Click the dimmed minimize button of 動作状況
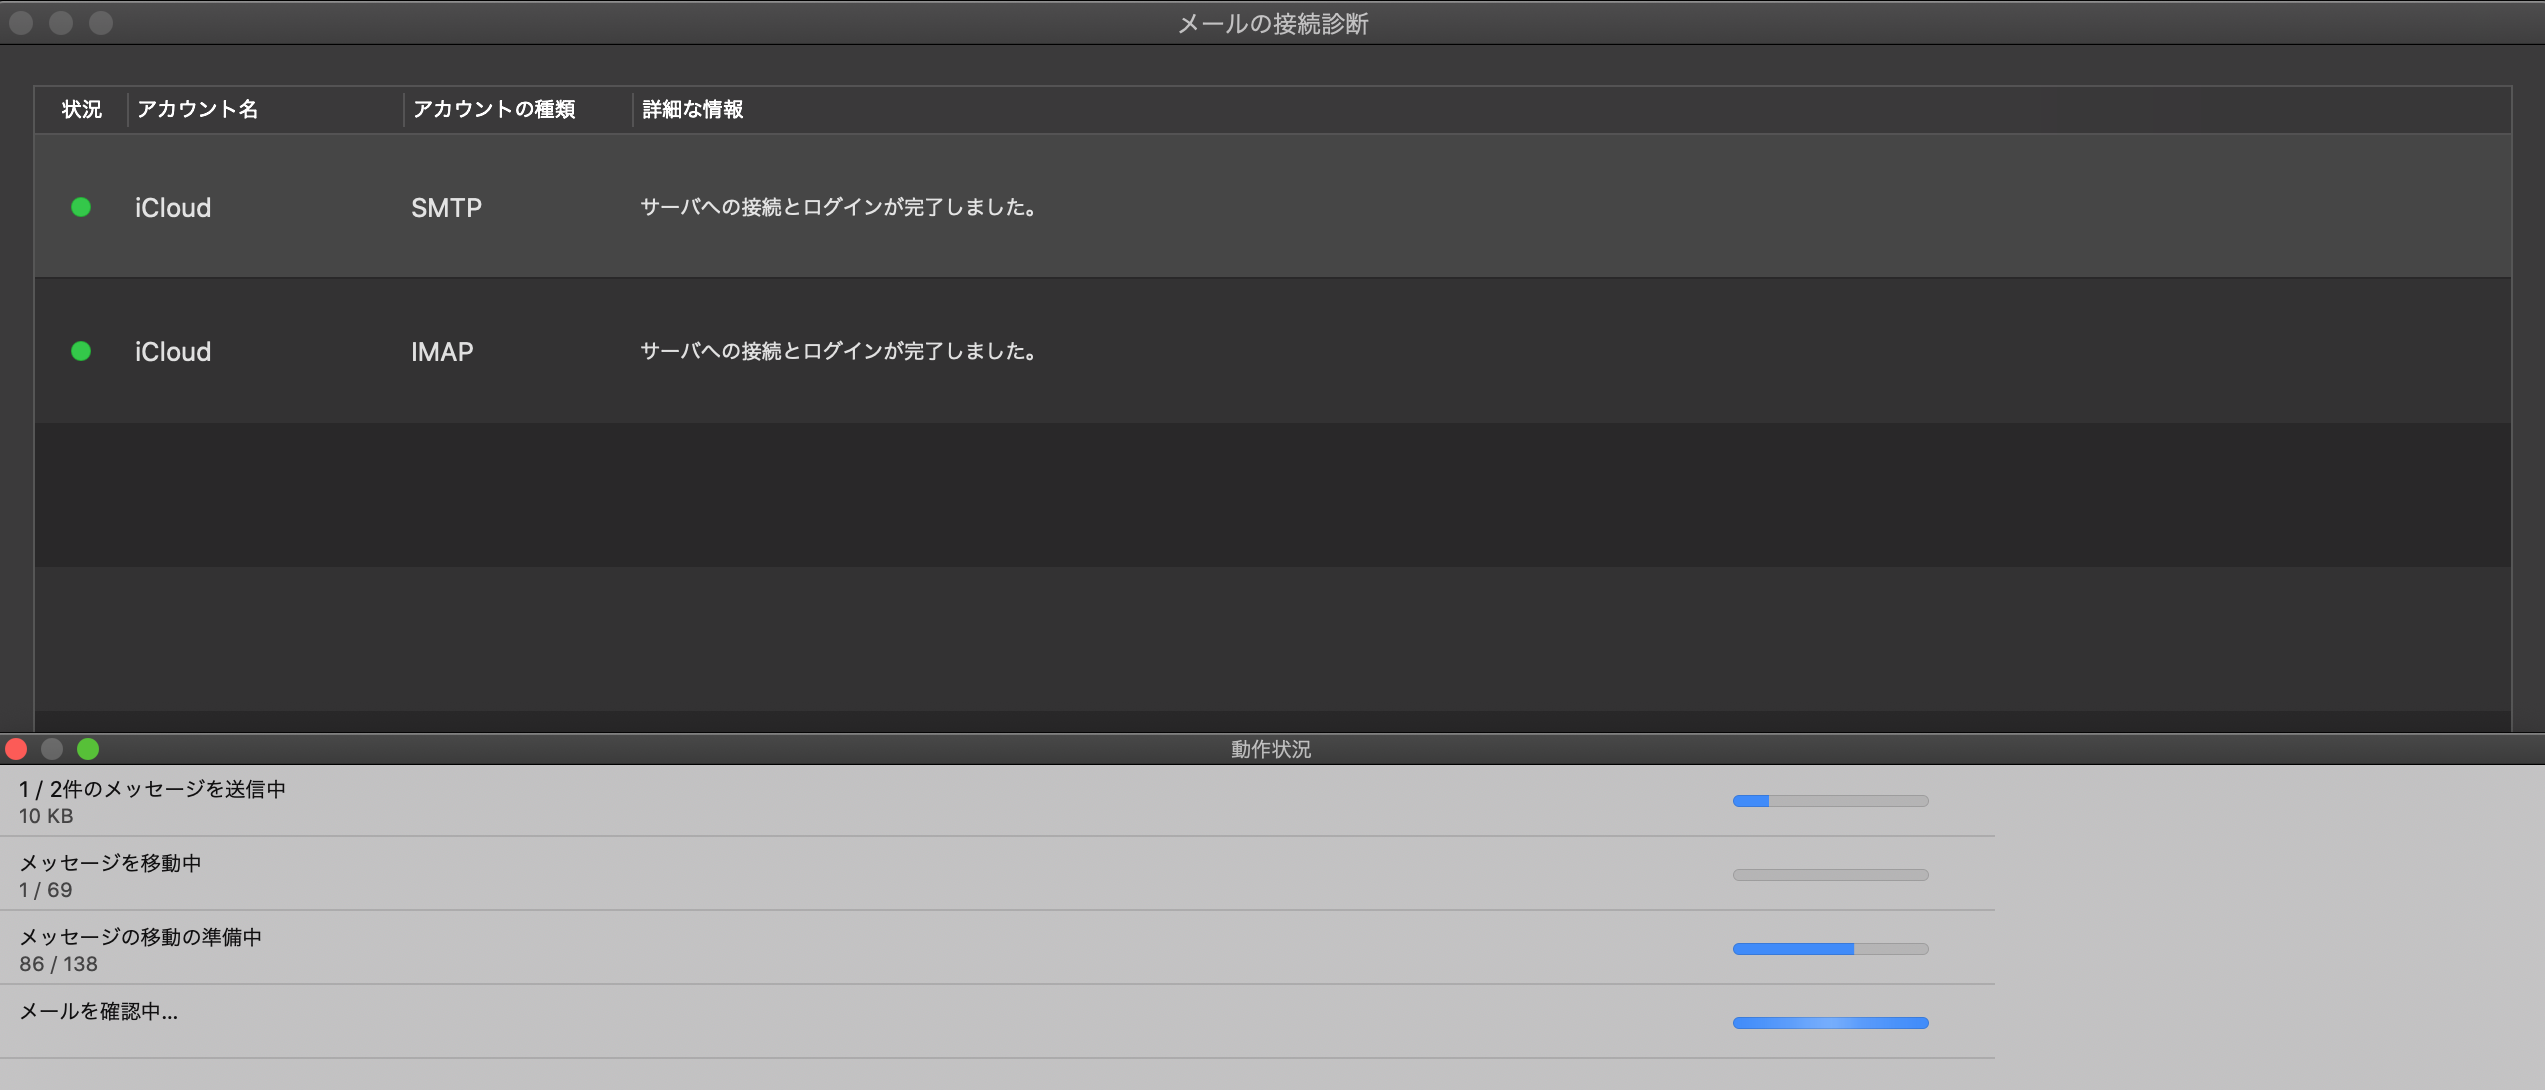The height and width of the screenshot is (1090, 2545). (52, 749)
